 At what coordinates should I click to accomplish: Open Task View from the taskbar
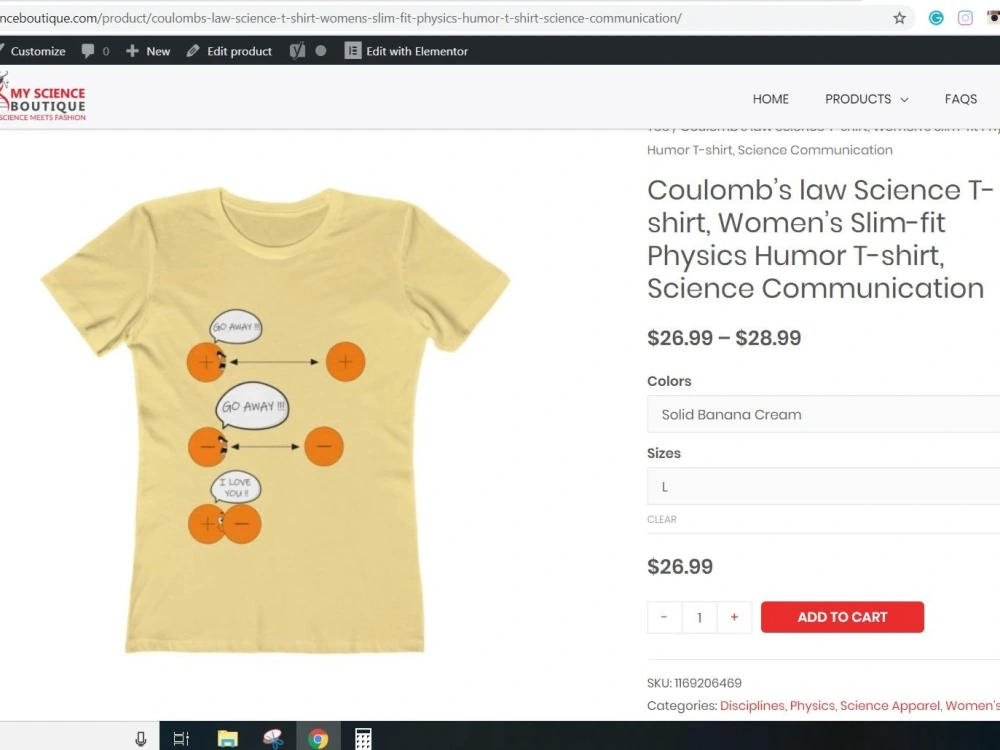tap(181, 739)
